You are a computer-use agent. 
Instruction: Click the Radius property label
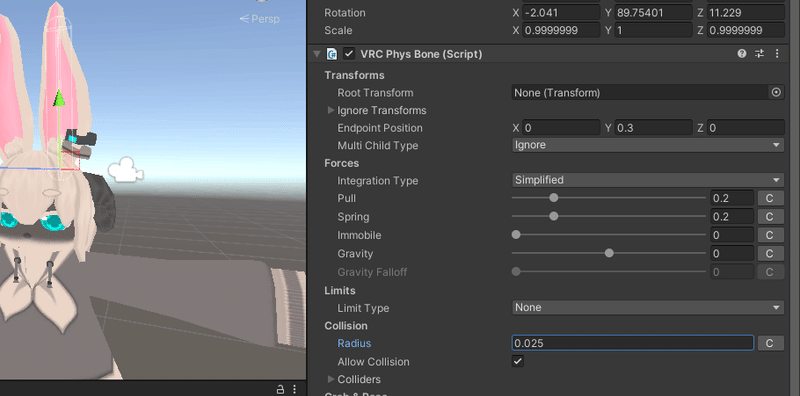[354, 343]
